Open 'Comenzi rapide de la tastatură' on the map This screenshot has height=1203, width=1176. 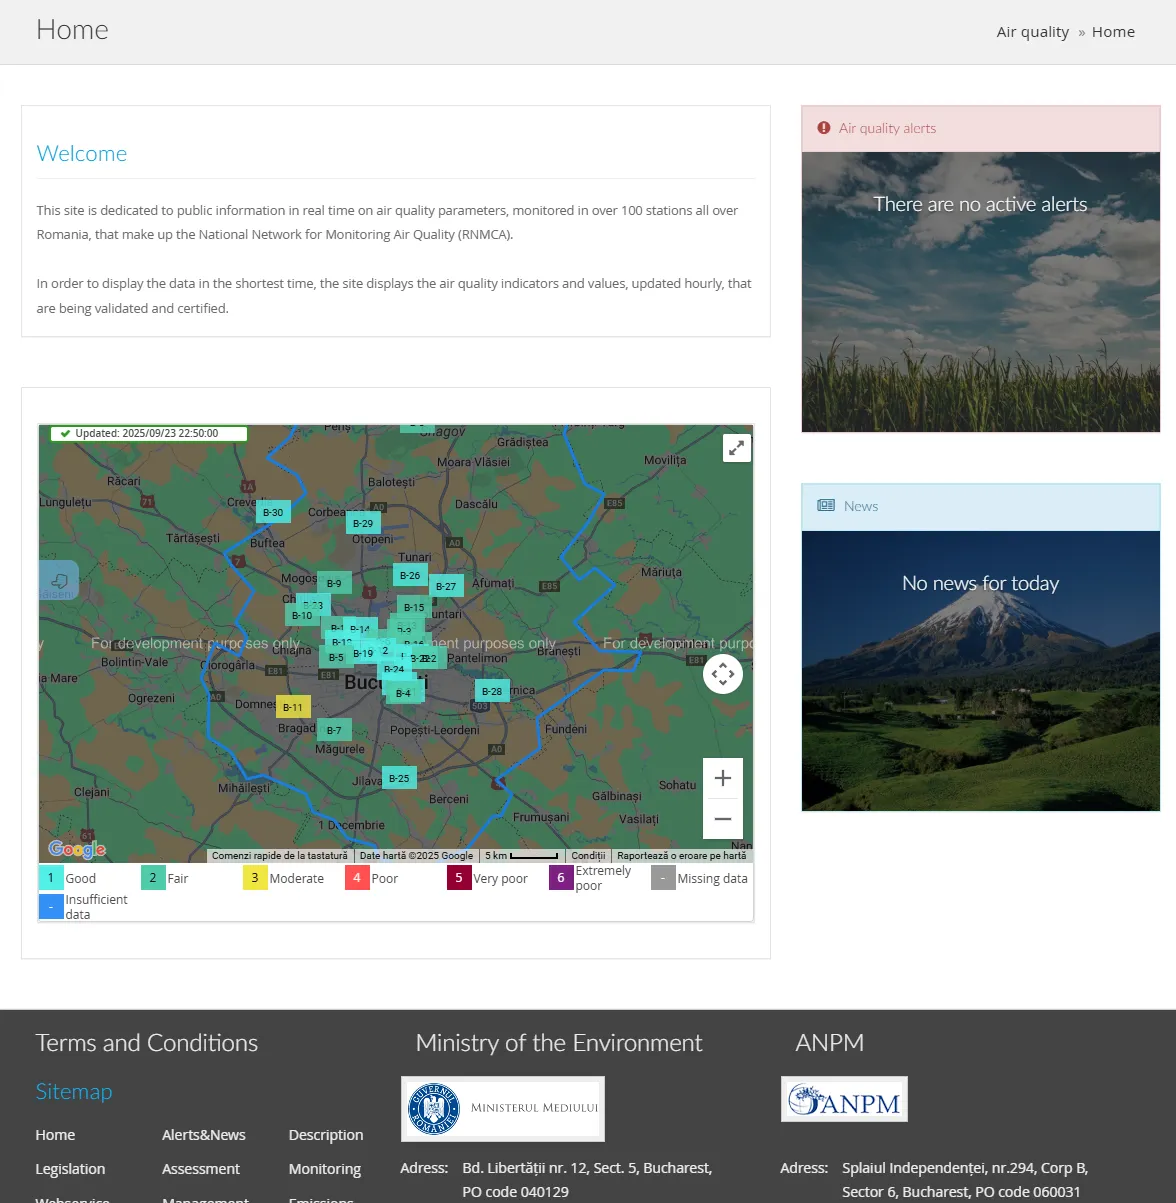(x=280, y=856)
